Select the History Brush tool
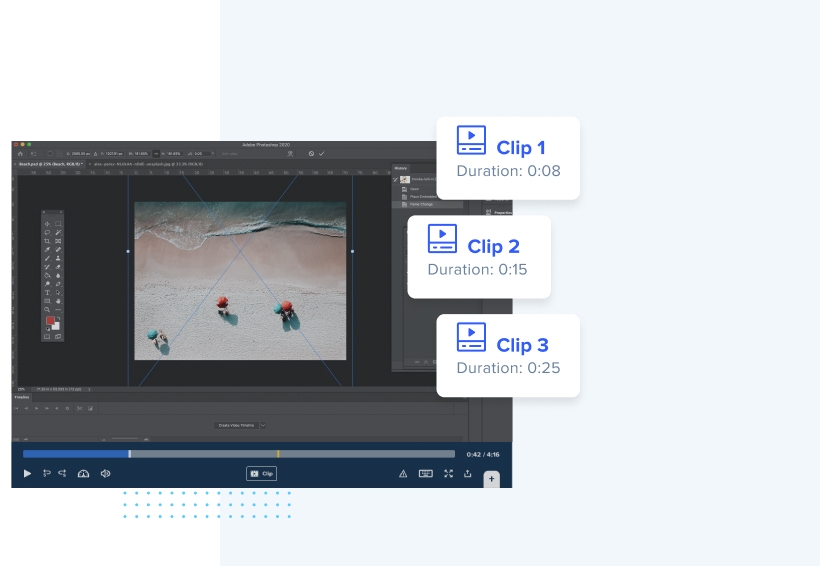The height and width of the screenshot is (566, 820). click(47, 267)
